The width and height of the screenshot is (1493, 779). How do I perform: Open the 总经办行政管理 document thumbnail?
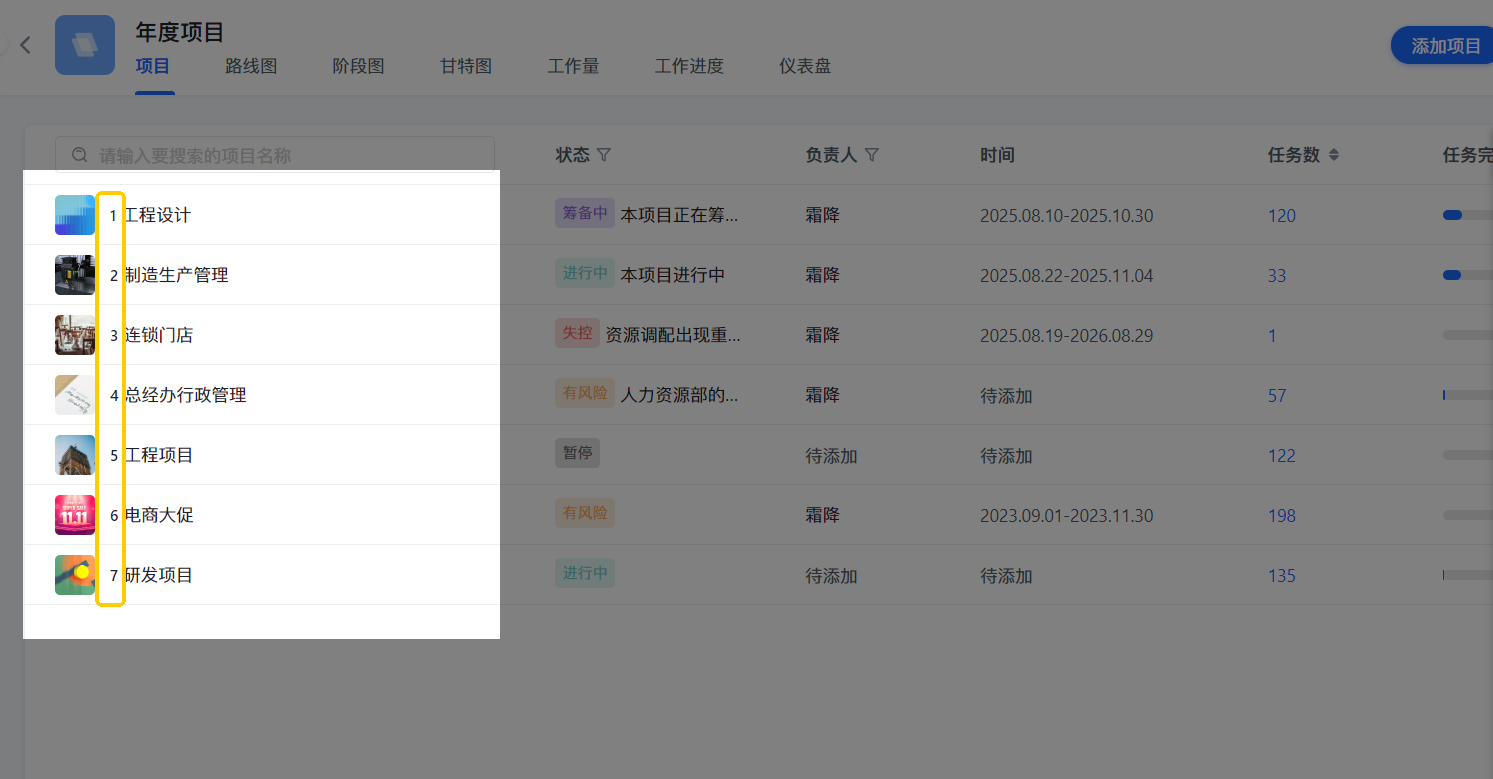[x=75, y=395]
